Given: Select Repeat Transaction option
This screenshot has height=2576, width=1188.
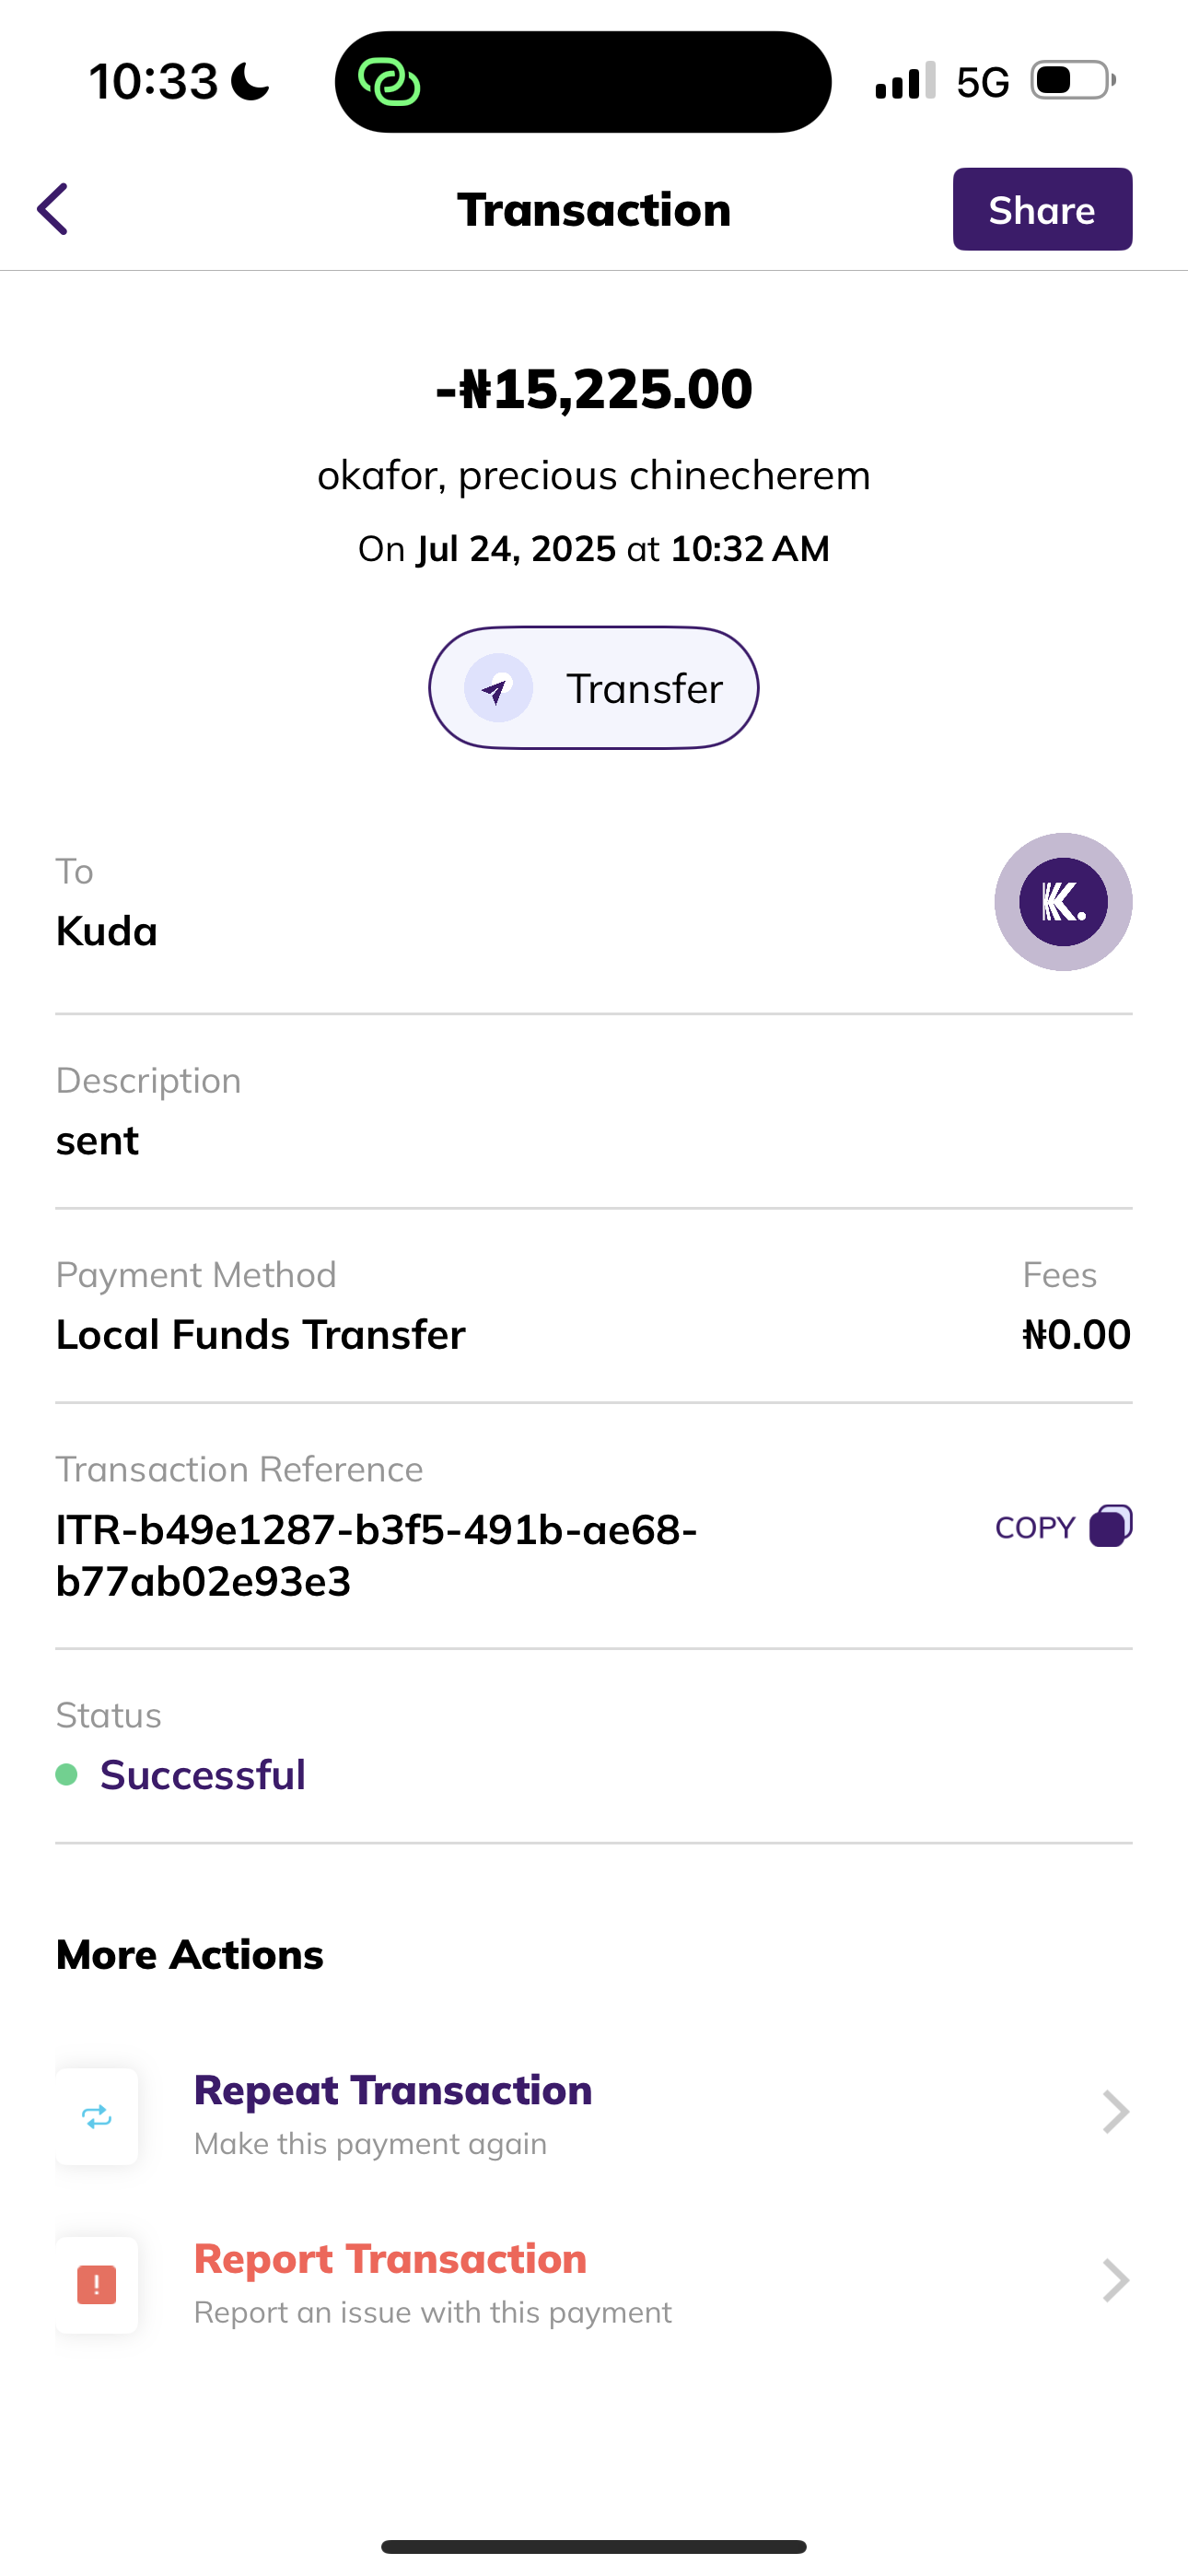Looking at the screenshot, I should [393, 2091].
